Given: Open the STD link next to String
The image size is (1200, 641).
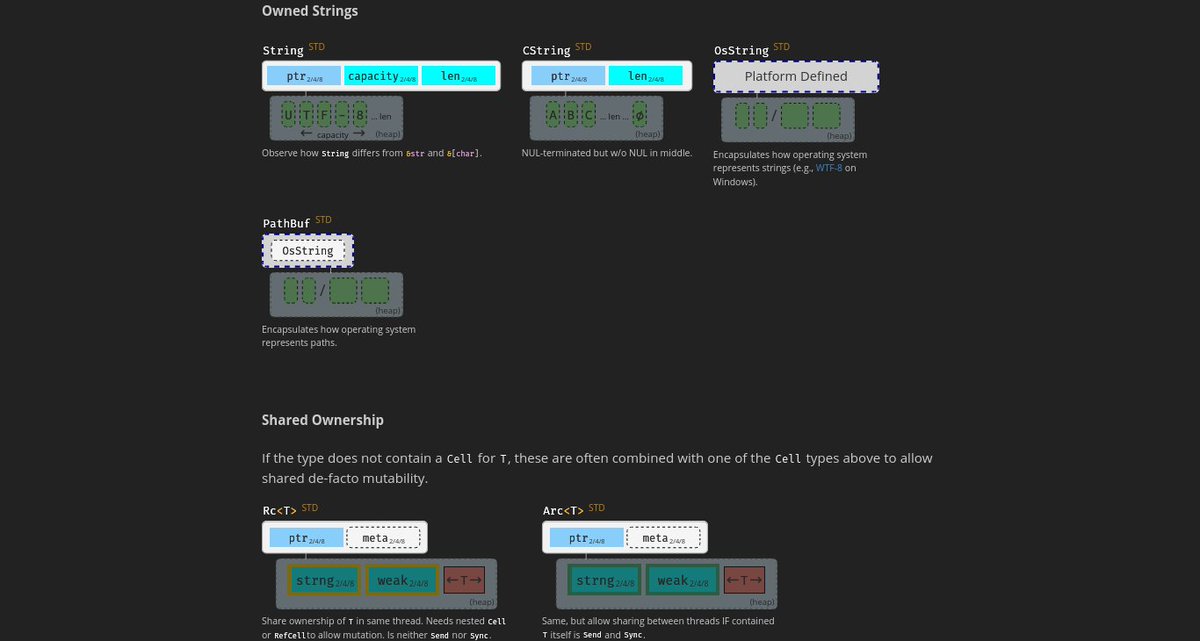Looking at the screenshot, I should click(x=316, y=47).
